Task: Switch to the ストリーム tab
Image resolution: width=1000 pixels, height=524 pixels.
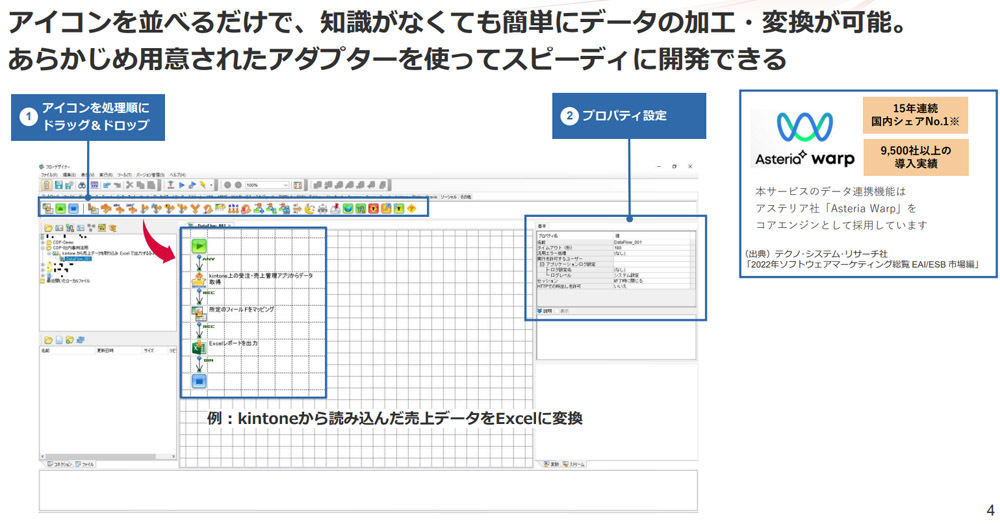Action: pyautogui.click(x=575, y=465)
